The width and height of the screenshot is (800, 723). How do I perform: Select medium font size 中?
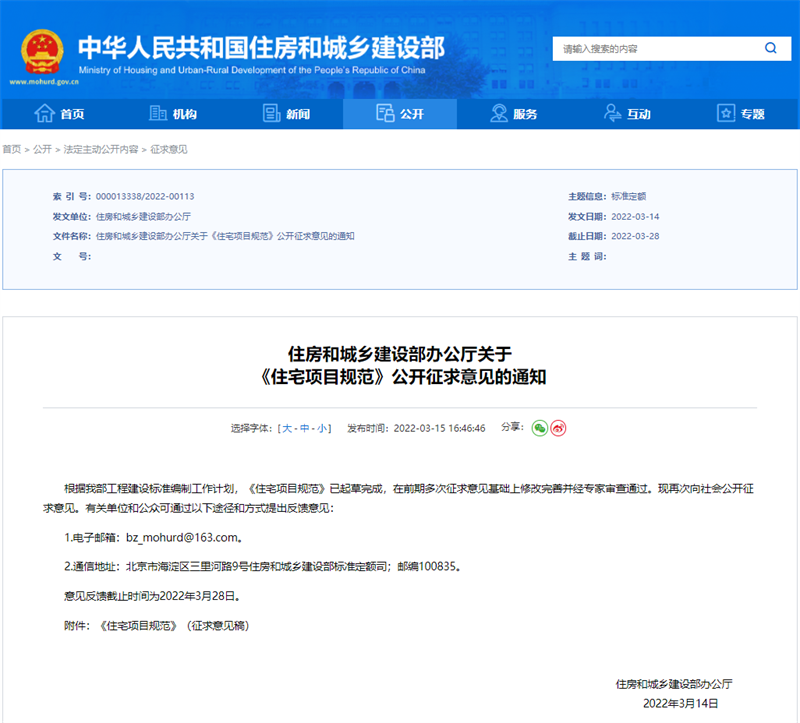(x=305, y=428)
